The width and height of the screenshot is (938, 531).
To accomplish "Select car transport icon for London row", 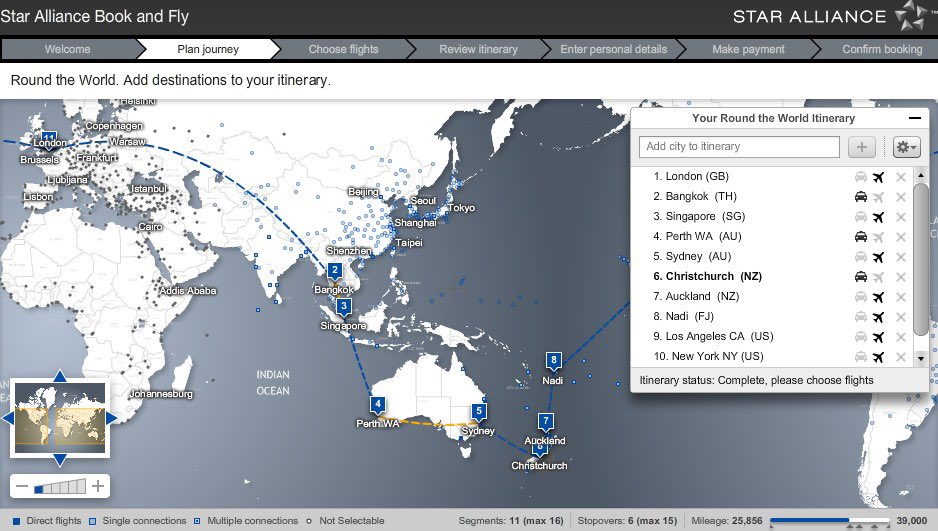I will tap(861, 177).
